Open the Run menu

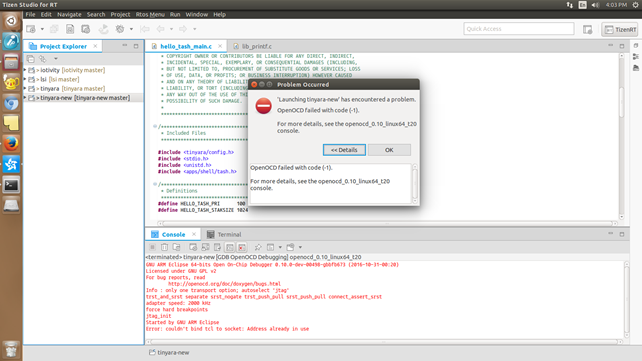coord(175,14)
